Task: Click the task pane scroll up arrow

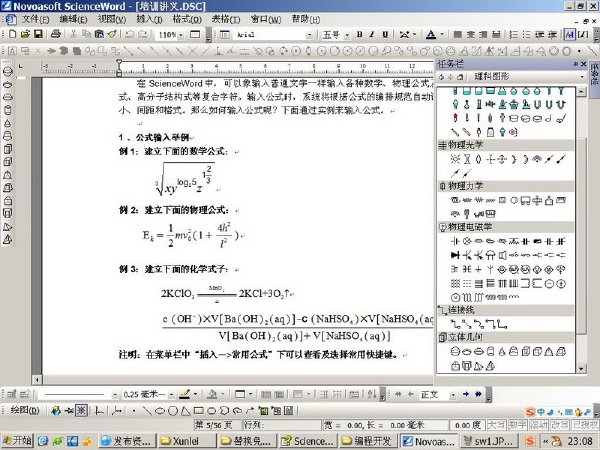Action: tap(581, 91)
